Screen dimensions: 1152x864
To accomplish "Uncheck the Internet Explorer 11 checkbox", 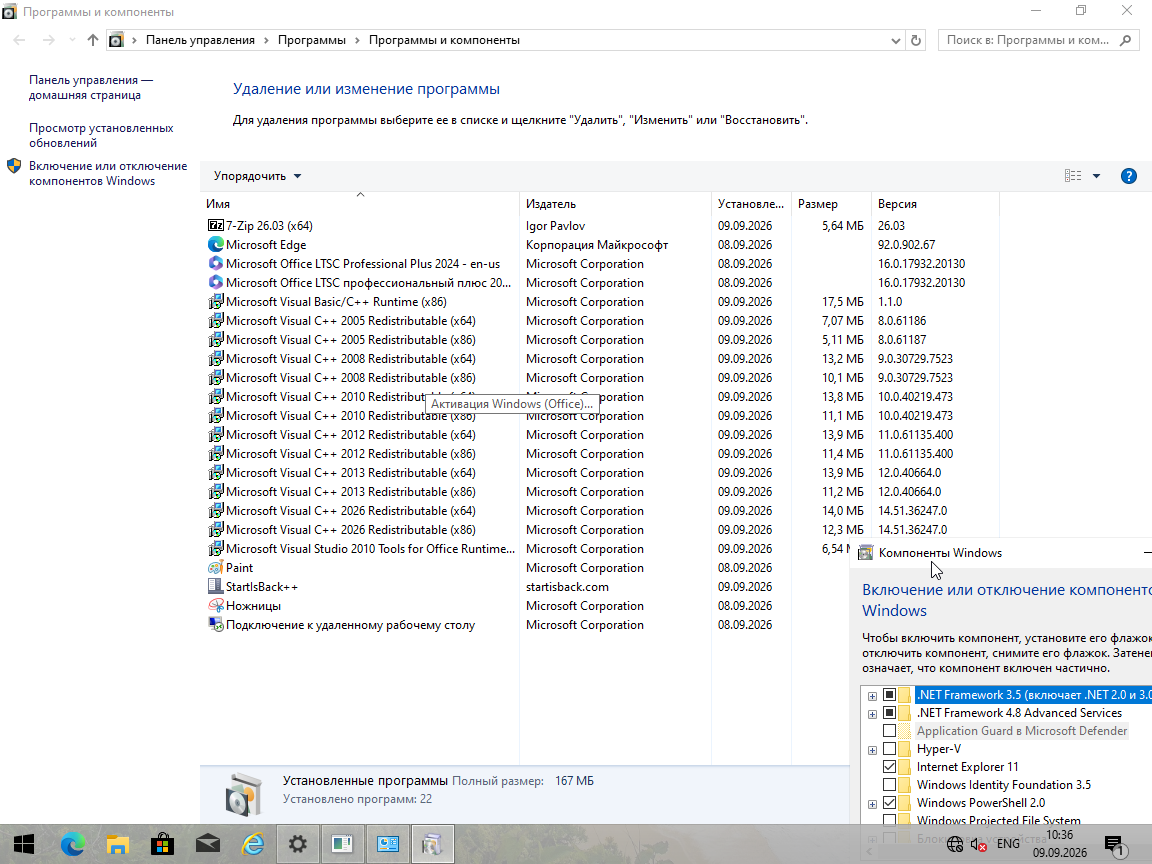I will pos(889,767).
